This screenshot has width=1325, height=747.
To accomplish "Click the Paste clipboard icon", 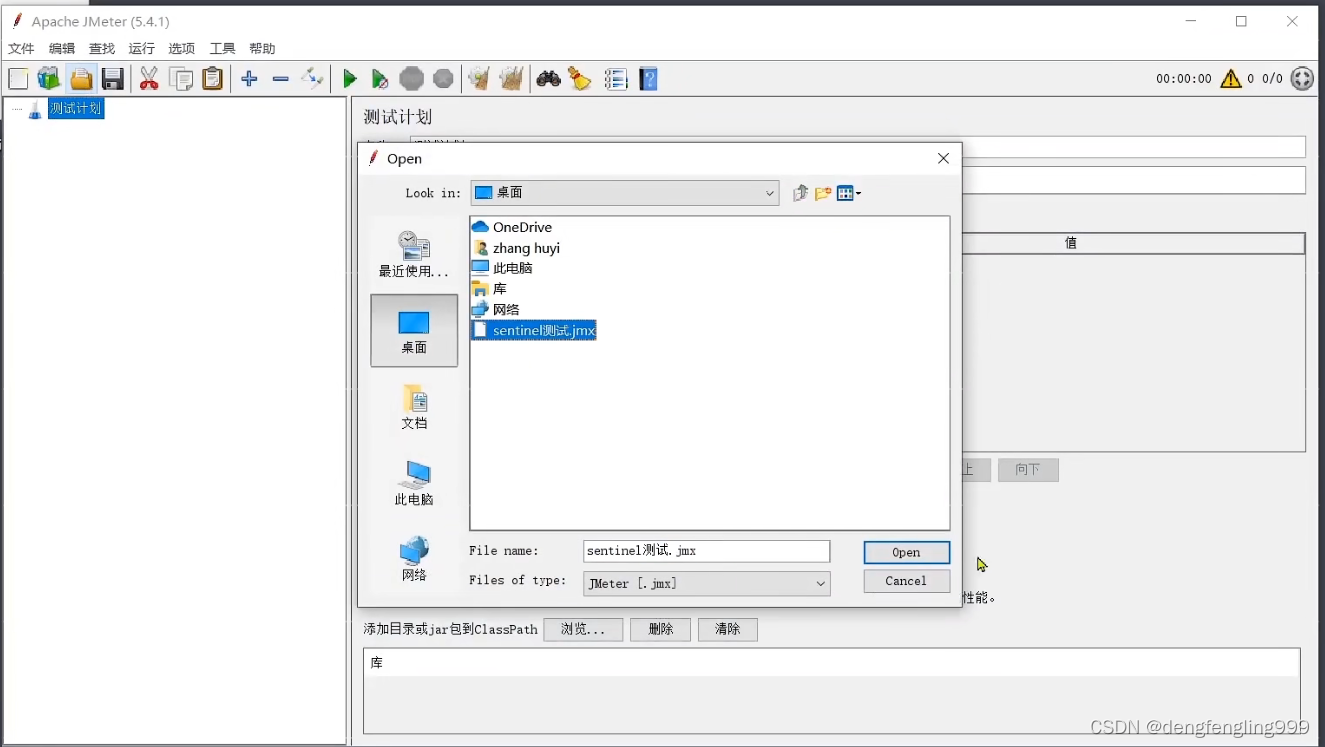I will point(213,79).
